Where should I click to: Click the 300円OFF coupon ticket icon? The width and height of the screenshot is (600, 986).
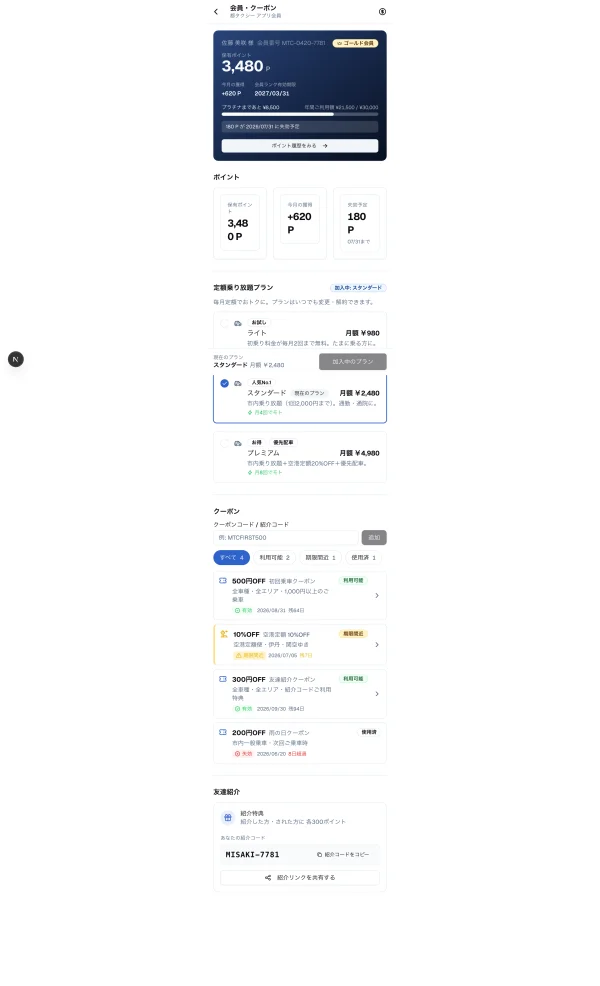pyautogui.click(x=223, y=679)
